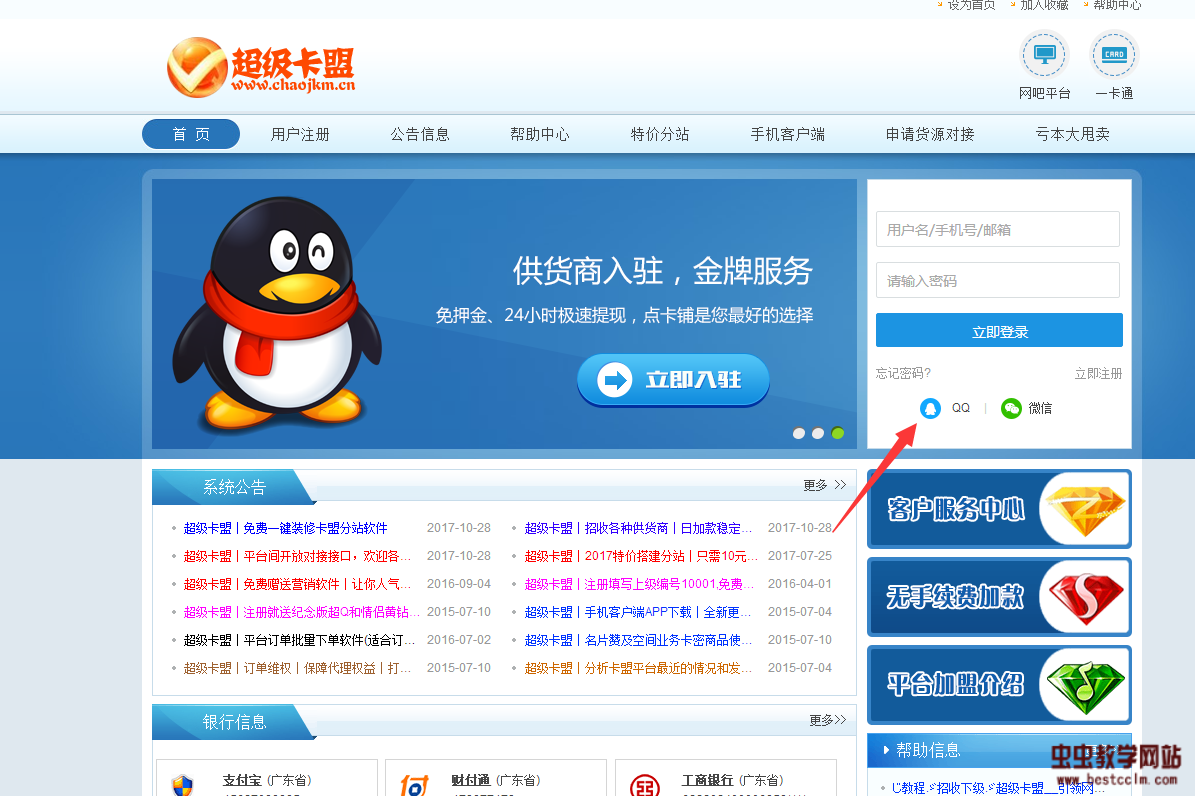Click the QQ login text label
This screenshot has height=796, width=1195.
click(961, 408)
